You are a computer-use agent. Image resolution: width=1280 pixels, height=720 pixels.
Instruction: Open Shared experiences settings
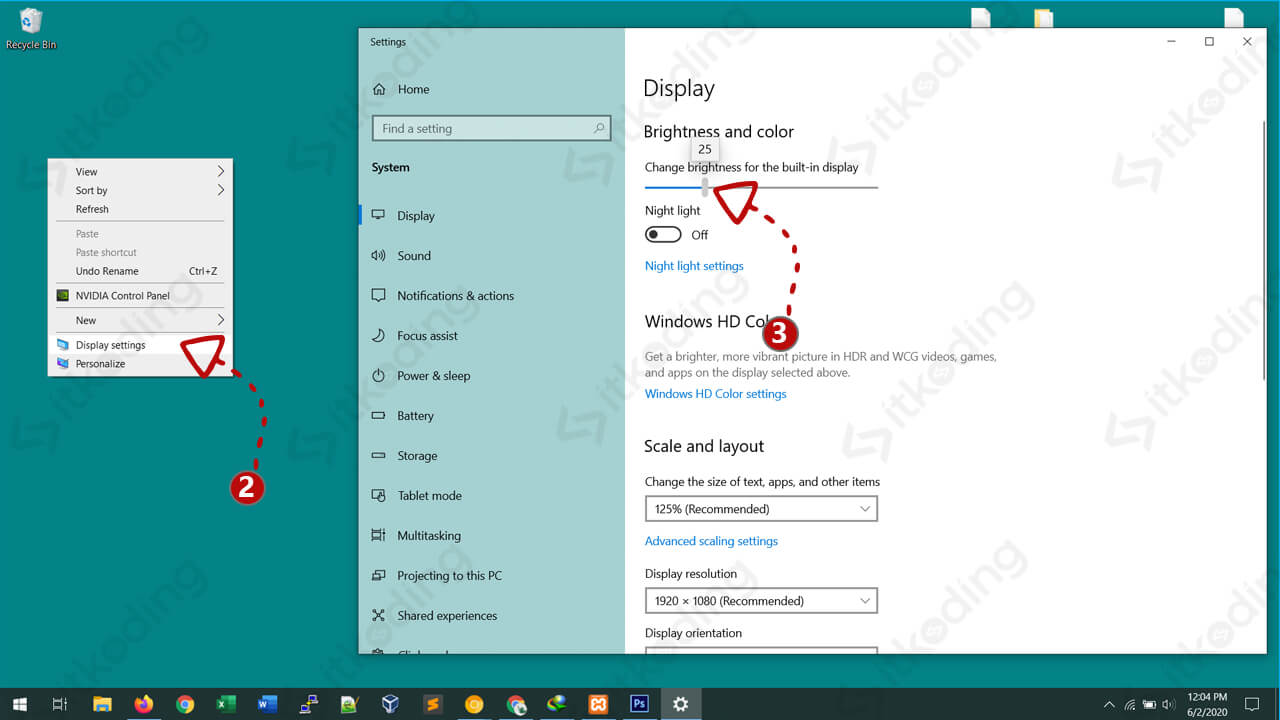[434, 615]
